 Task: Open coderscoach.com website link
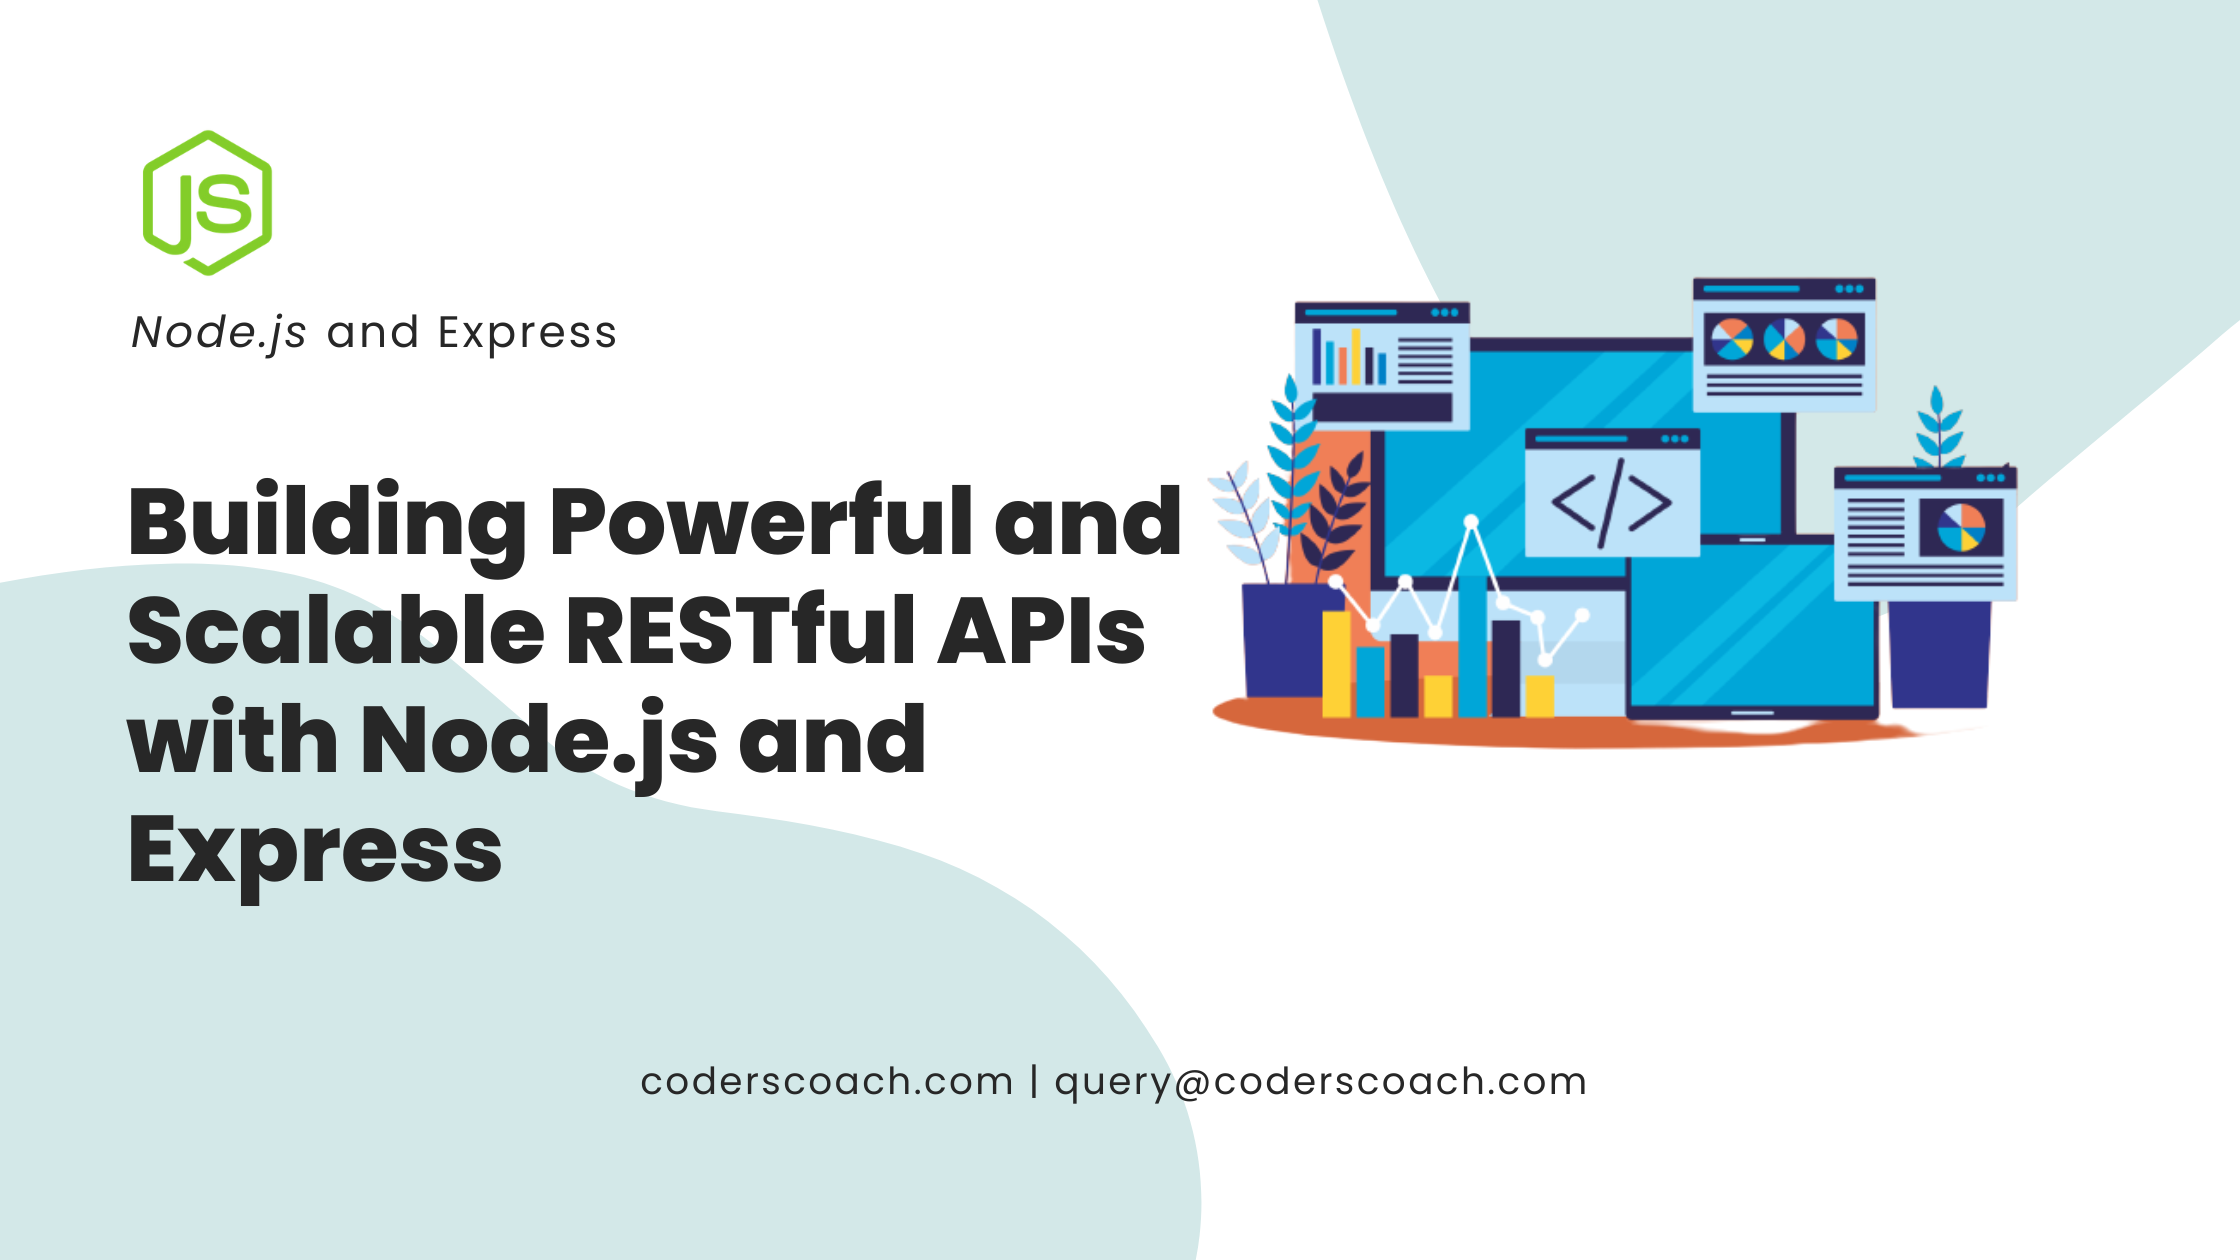[814, 1080]
